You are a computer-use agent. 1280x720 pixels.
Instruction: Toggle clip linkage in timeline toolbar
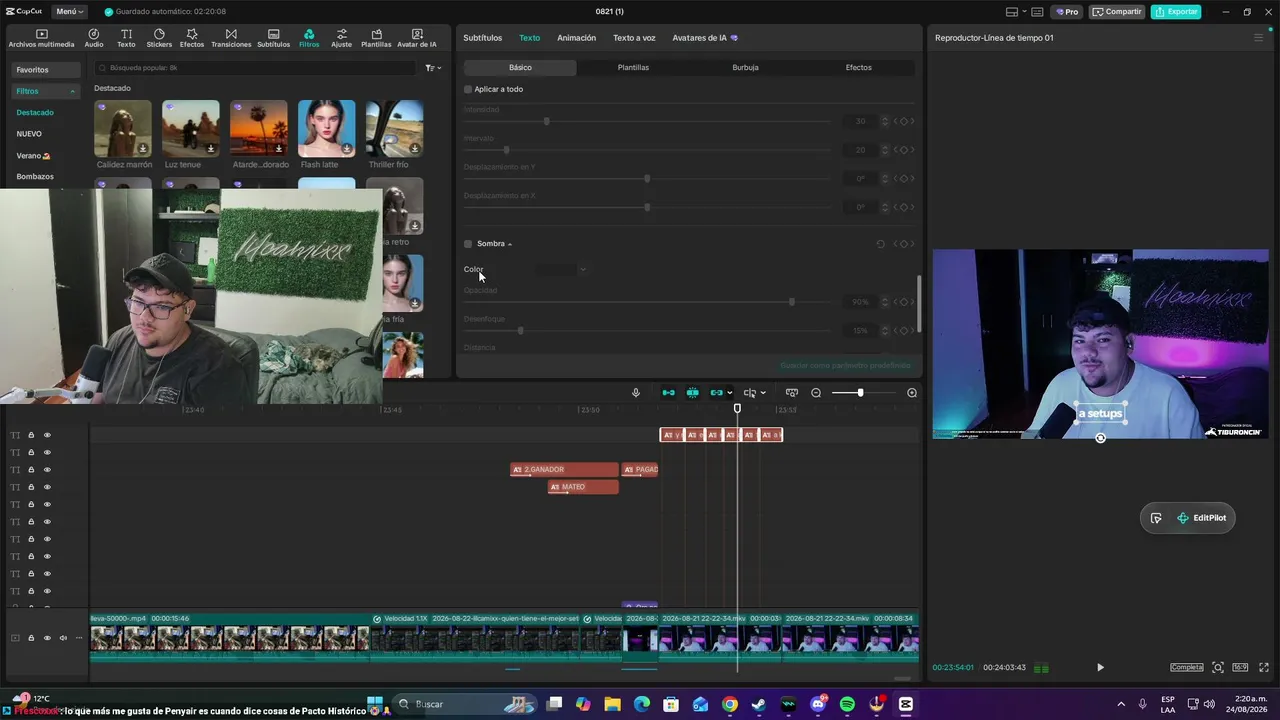pyautogui.click(x=716, y=393)
